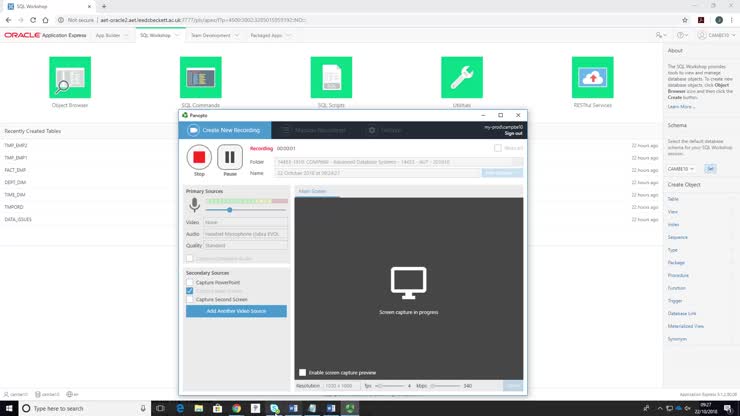Open the Object Browser icon
Screen dimensions: 740x416
[70, 77]
